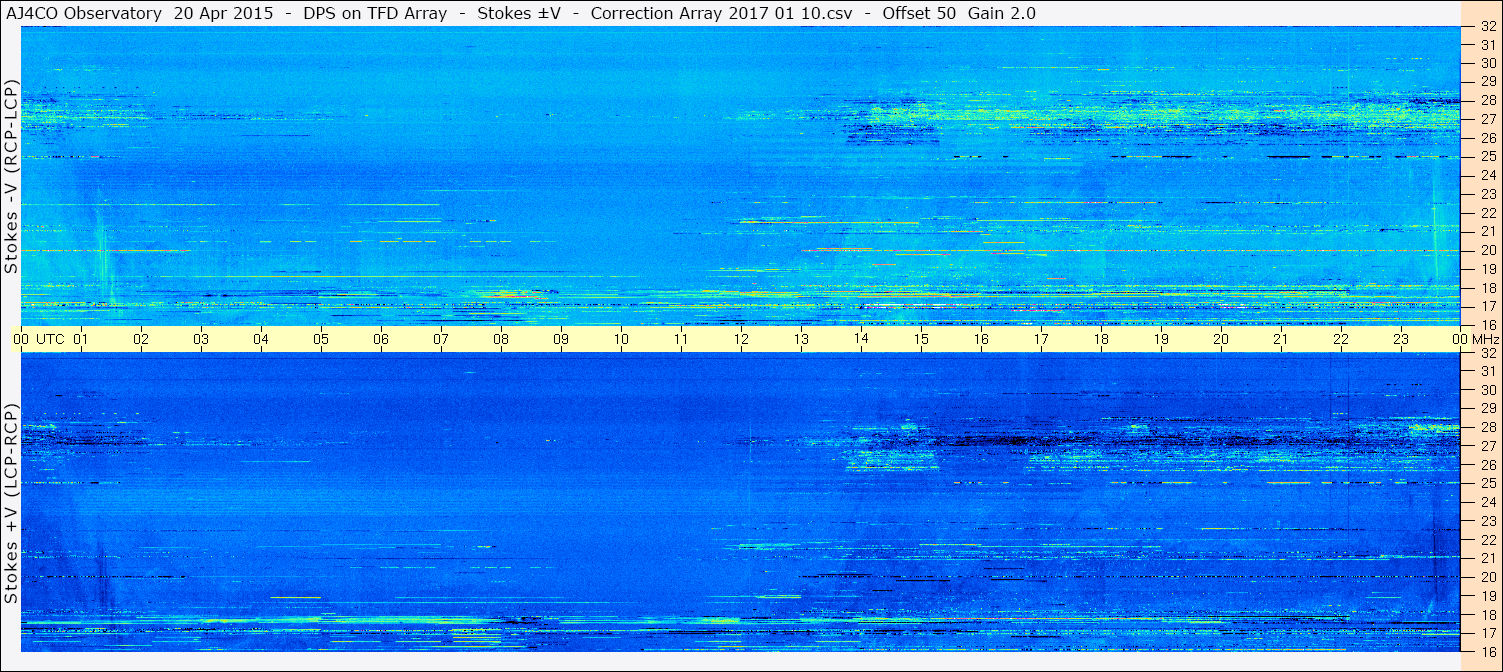Click 'DPS on TFD Array' header text
Image resolution: width=1503 pixels, height=672 pixels.
click(x=374, y=13)
